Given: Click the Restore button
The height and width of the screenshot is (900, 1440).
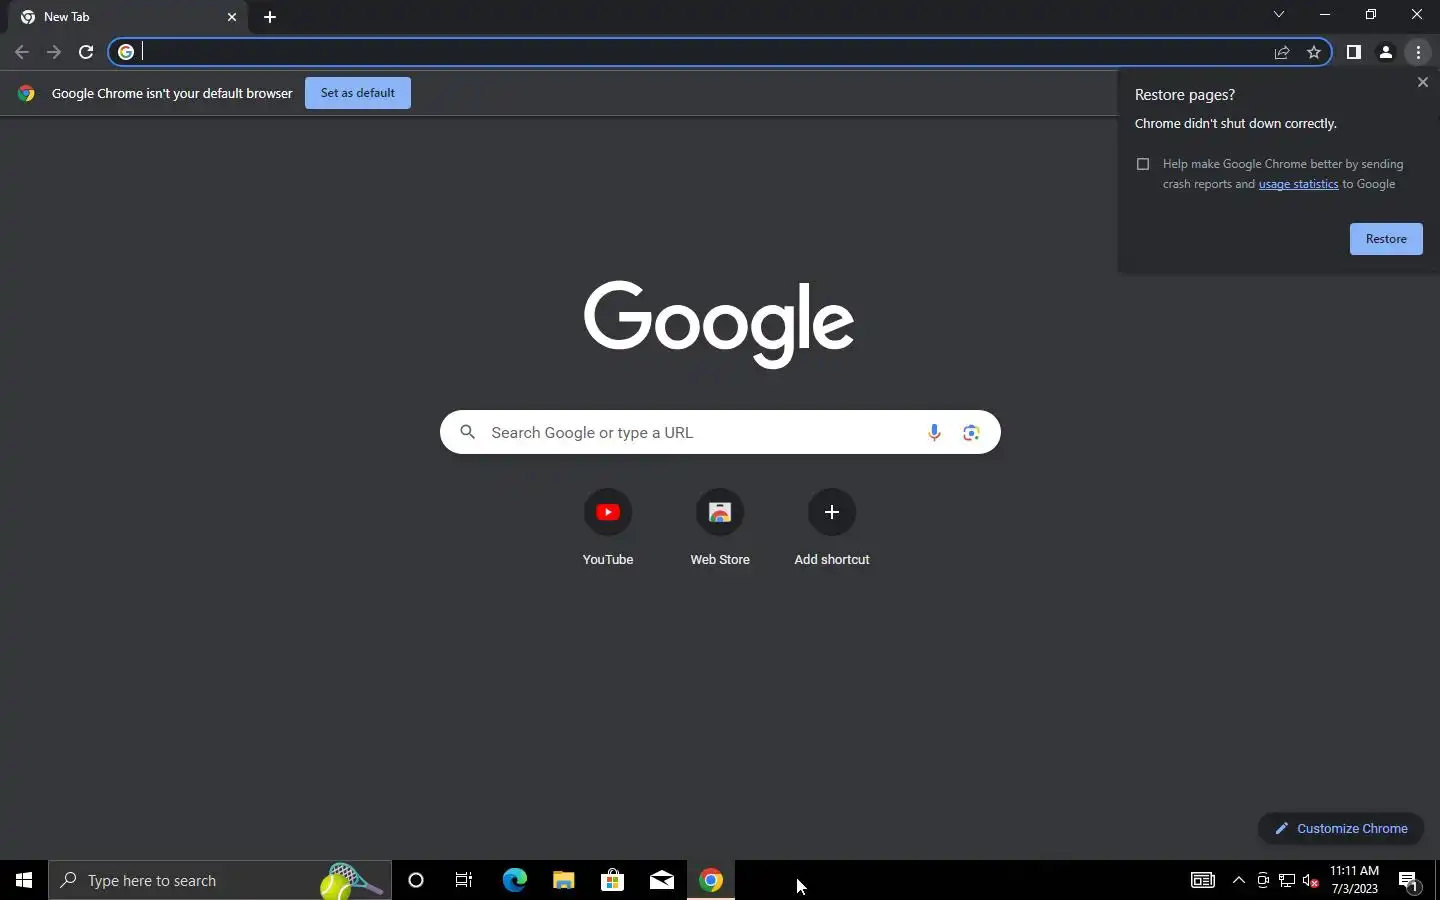Looking at the screenshot, I should pos(1386,239).
